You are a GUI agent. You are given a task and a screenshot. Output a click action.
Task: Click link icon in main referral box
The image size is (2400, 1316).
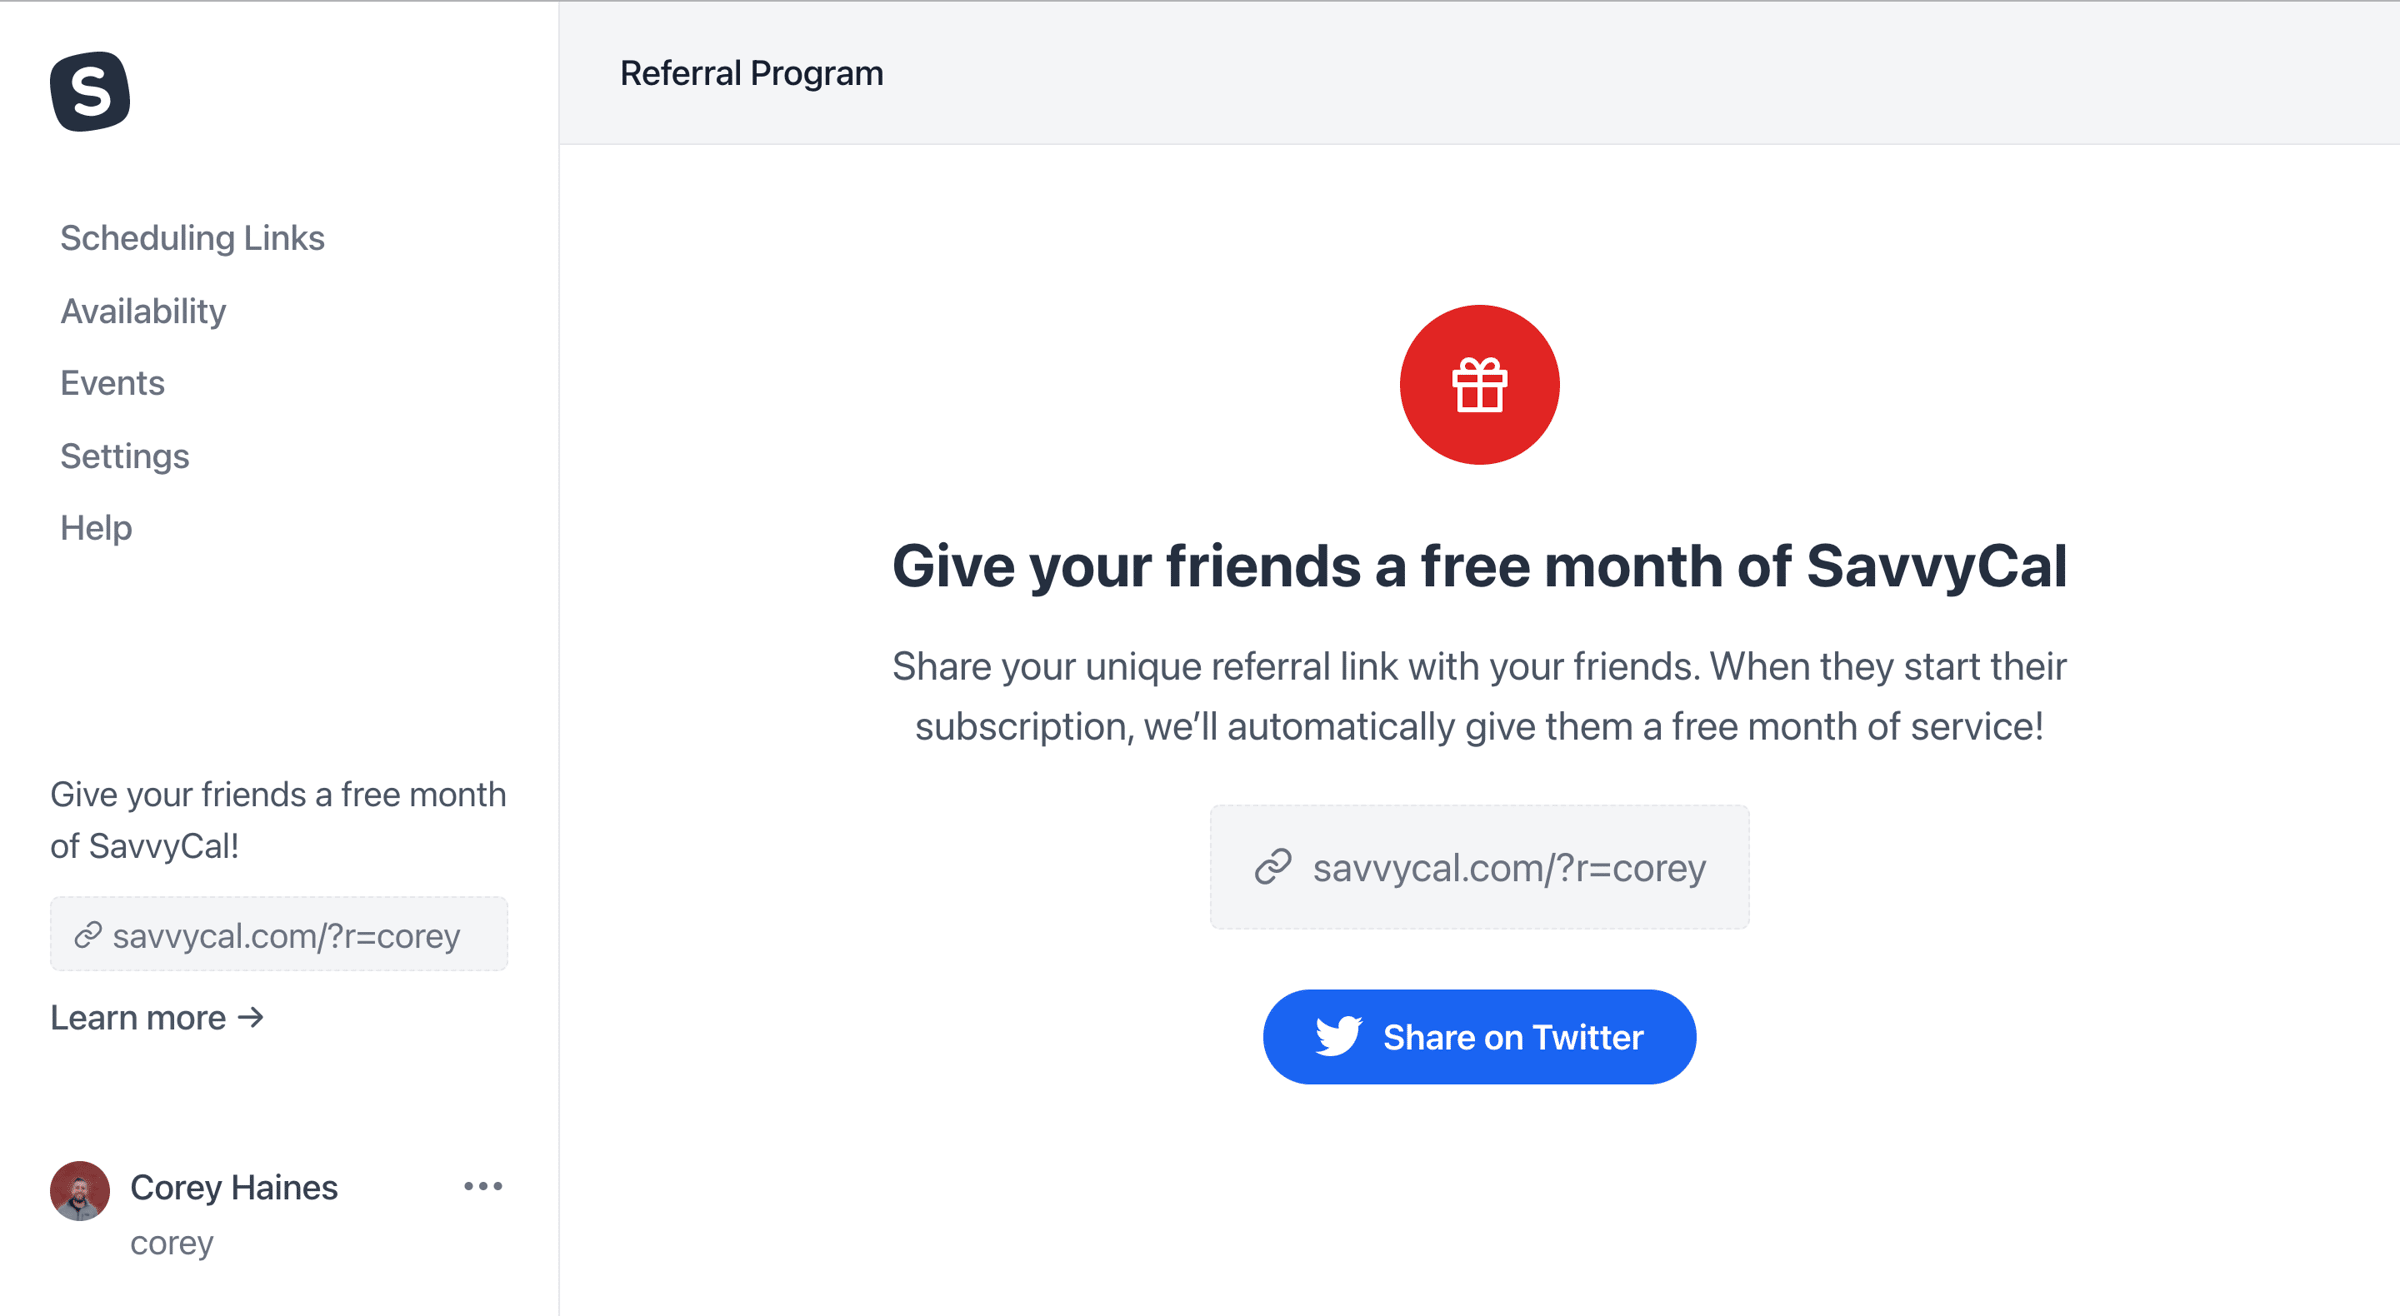(x=1273, y=867)
